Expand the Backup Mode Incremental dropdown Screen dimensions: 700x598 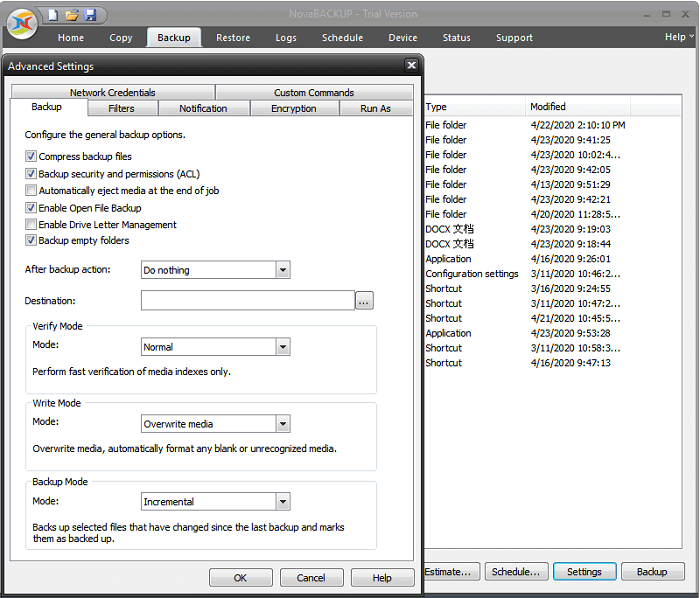(283, 502)
